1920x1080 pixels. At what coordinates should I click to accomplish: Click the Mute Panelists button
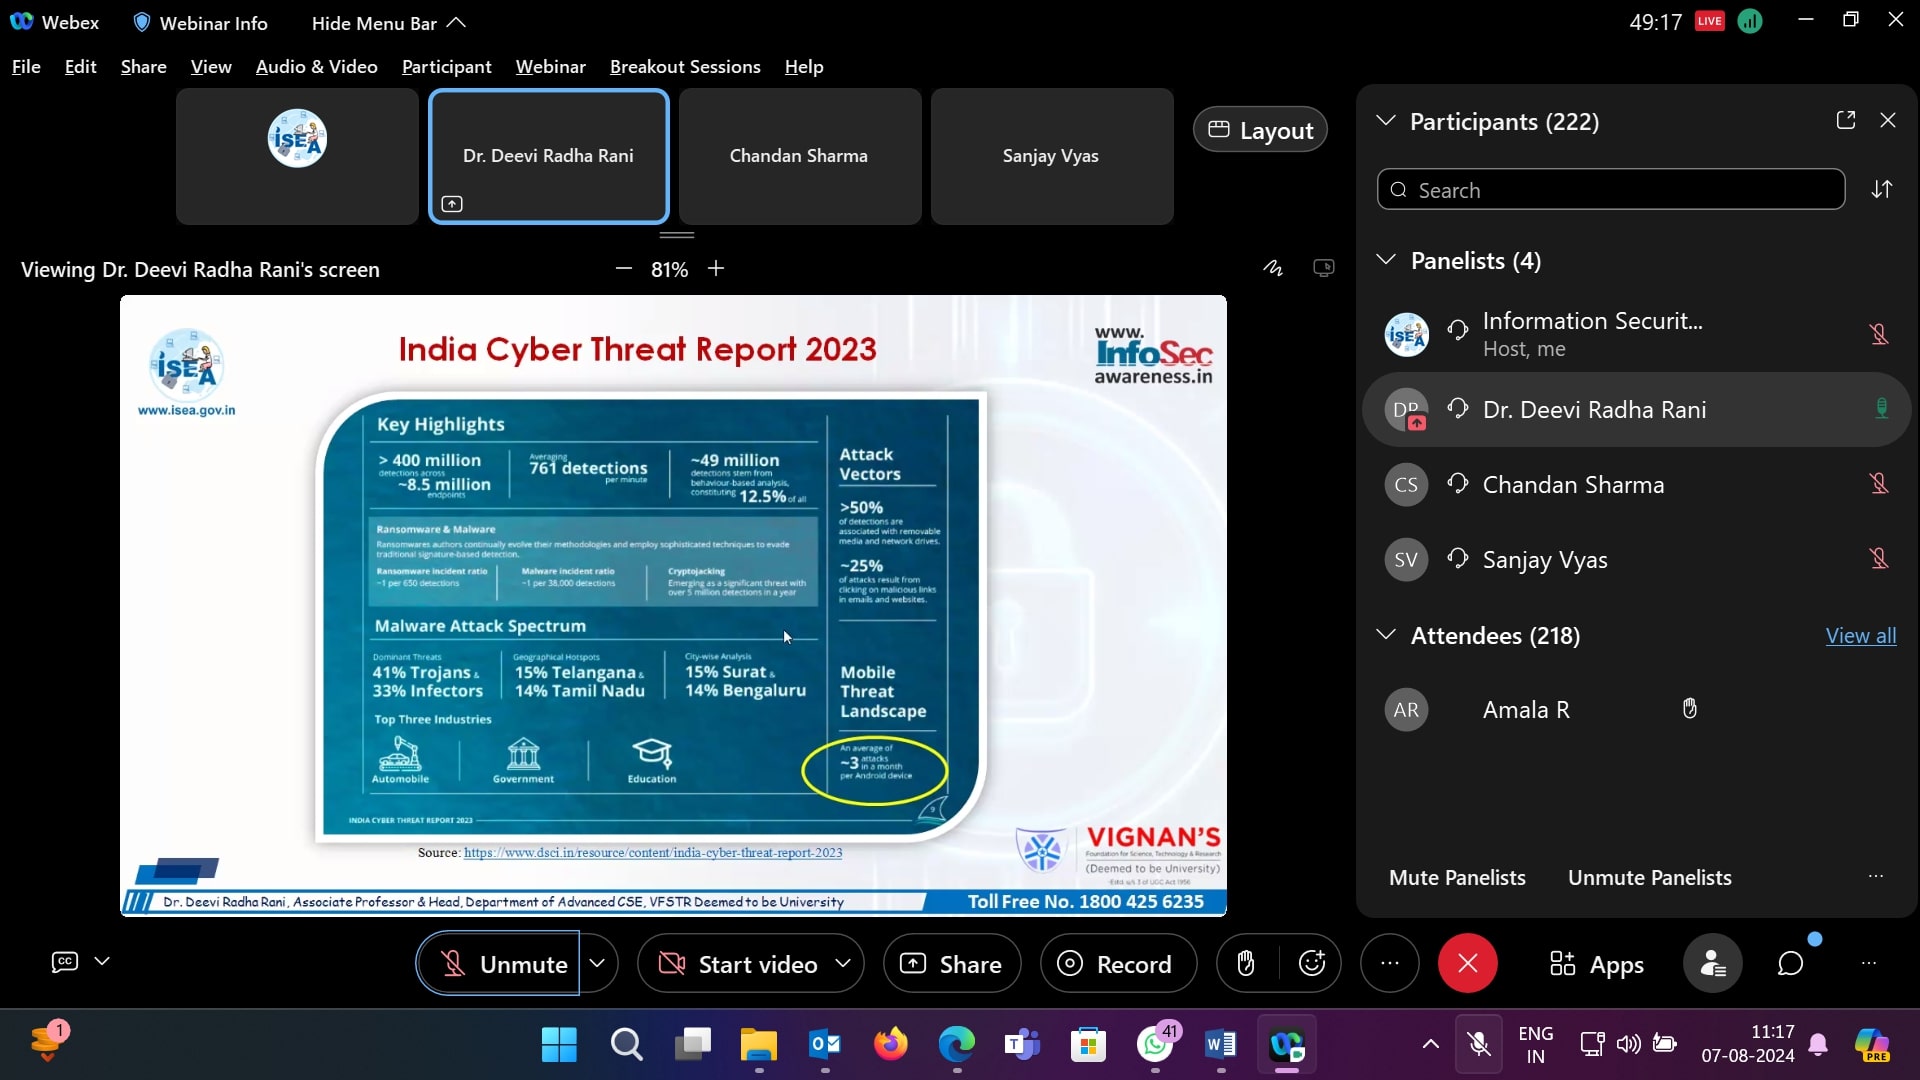[x=1457, y=878]
